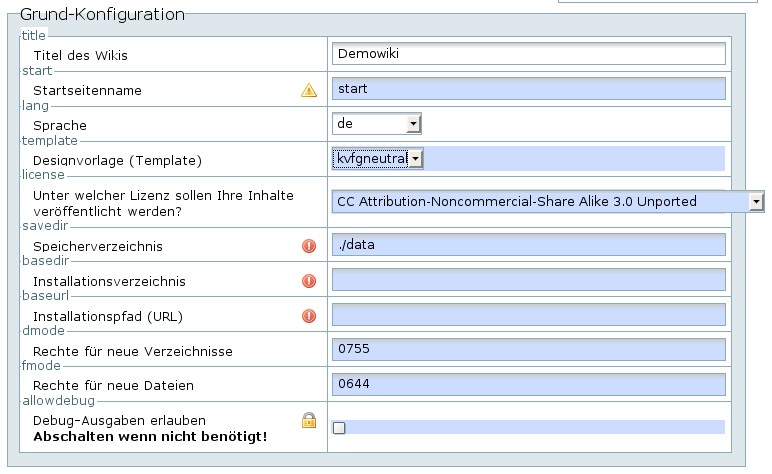Viewport: 772px width, 474px height.
Task: Enable the Debug-Ausgaben erlauben checkbox
Action: (339, 428)
